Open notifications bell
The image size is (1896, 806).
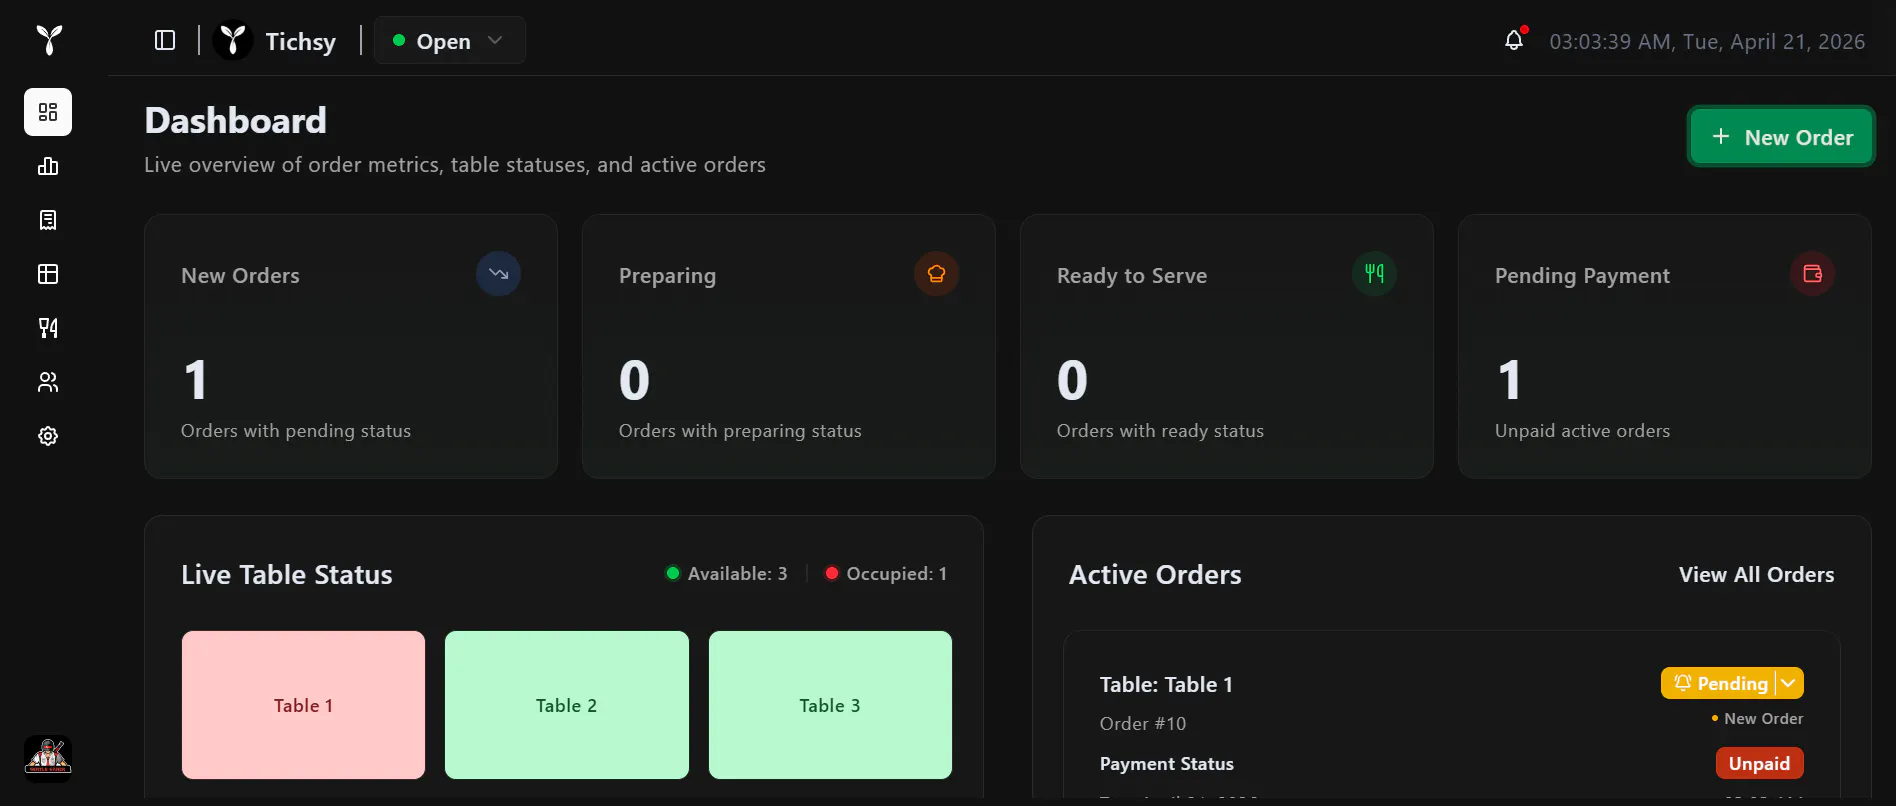(x=1514, y=40)
